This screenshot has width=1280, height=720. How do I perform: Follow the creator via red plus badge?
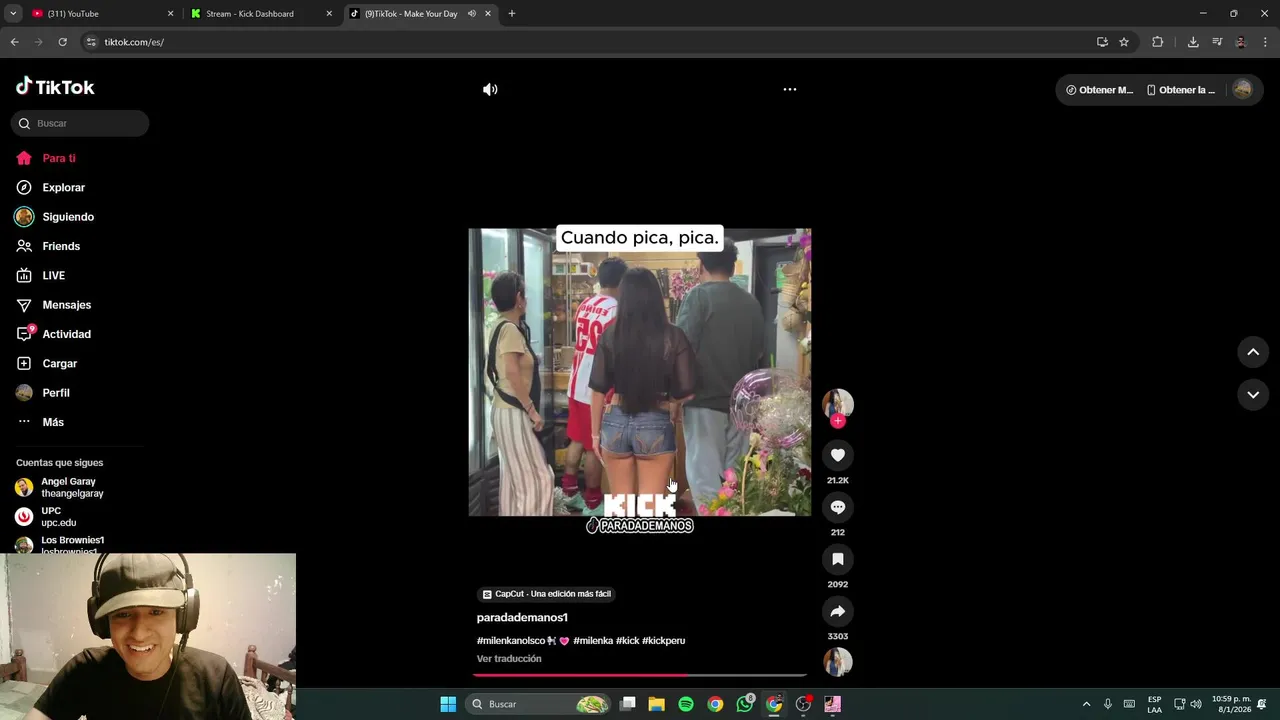[x=838, y=421]
